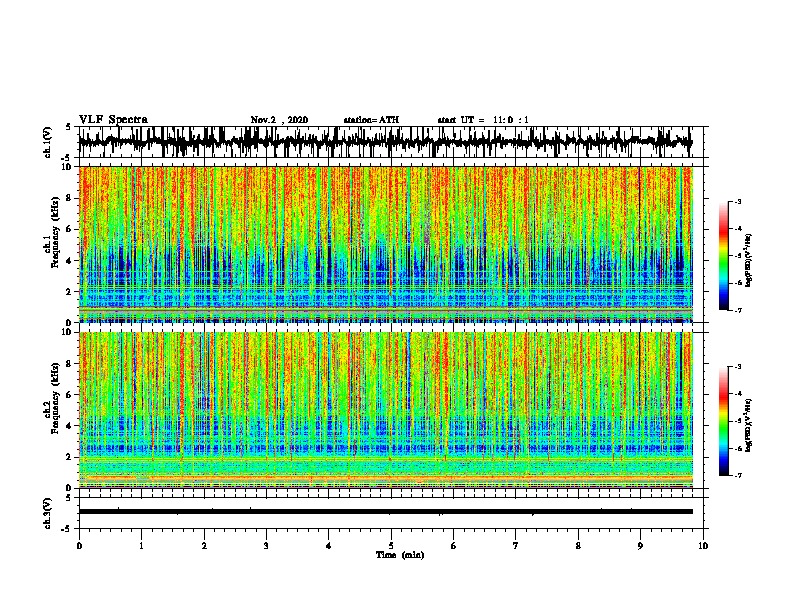
Task: Click the "4" kHz tick on ch.1 frequency axis
Action: (x=70, y=261)
